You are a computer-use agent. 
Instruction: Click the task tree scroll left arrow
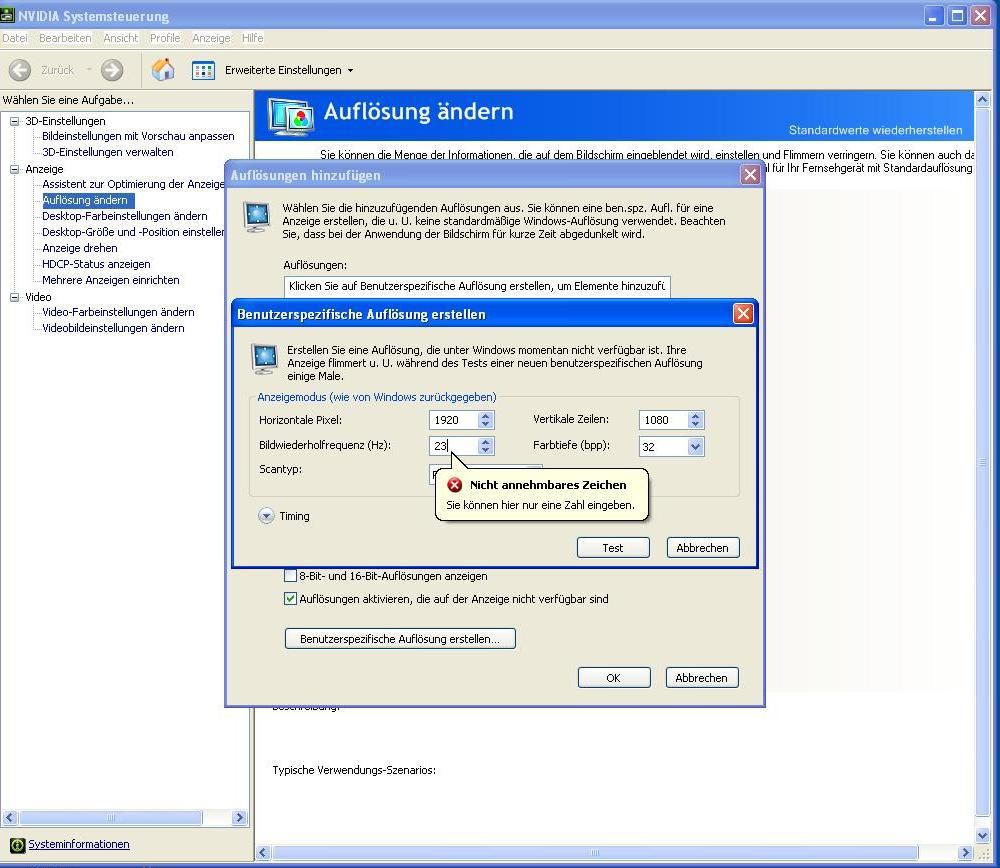10,818
